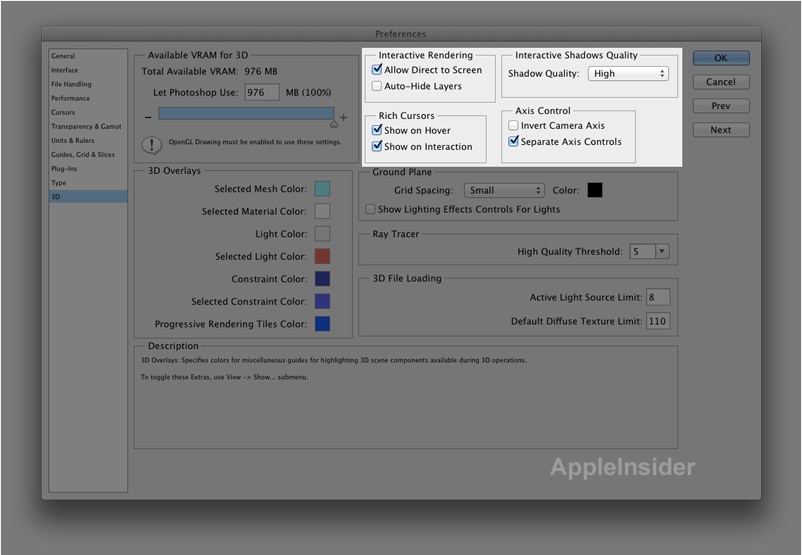This screenshot has width=802, height=555.
Task: Click the Ground Plane Color swatch
Action: coord(594,190)
